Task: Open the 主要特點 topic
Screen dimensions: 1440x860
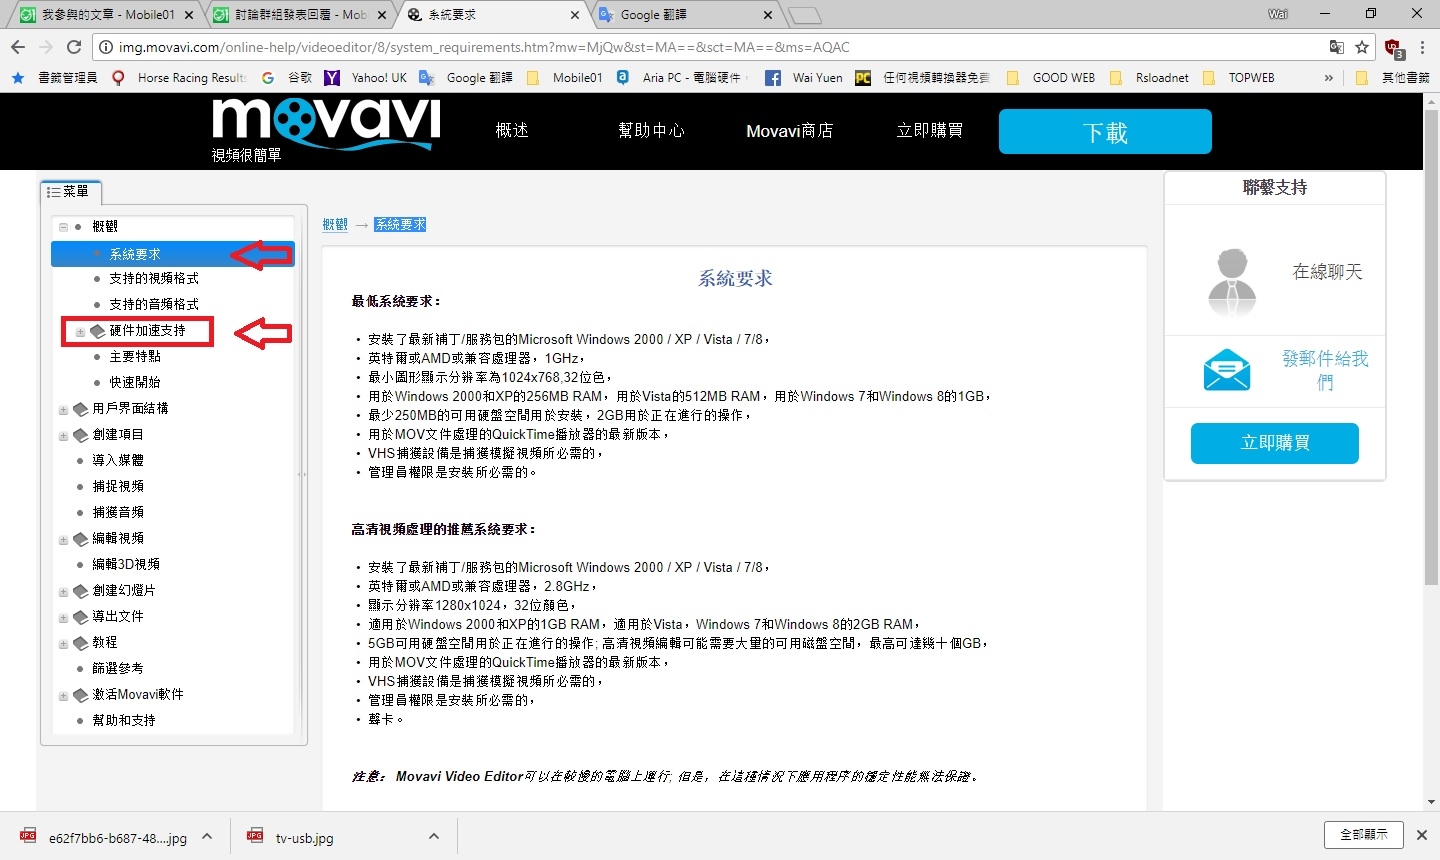Action: click(x=135, y=356)
